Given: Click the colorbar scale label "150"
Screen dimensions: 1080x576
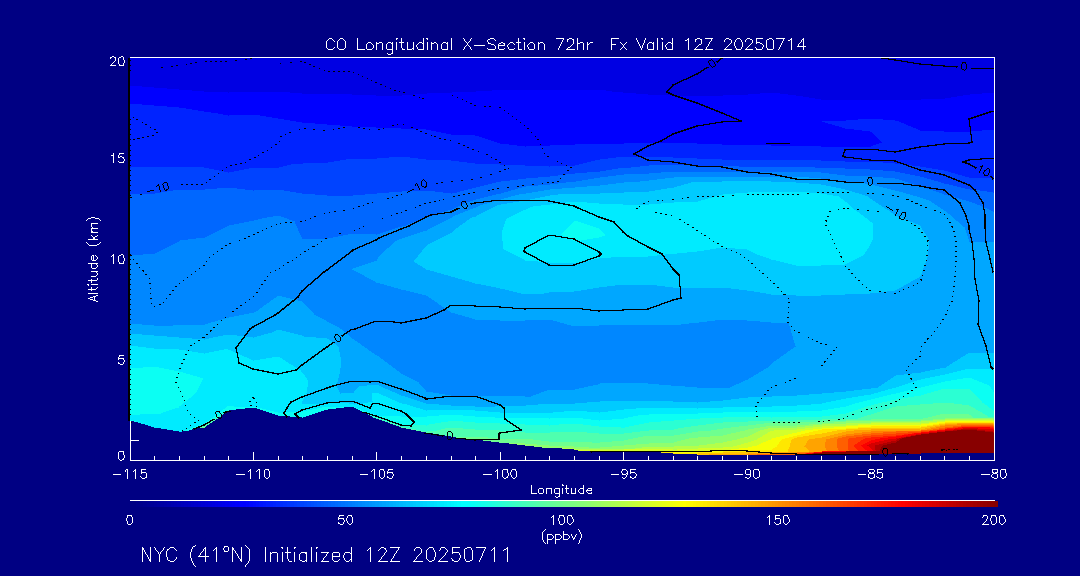Looking at the screenshot, I should click(x=778, y=520).
